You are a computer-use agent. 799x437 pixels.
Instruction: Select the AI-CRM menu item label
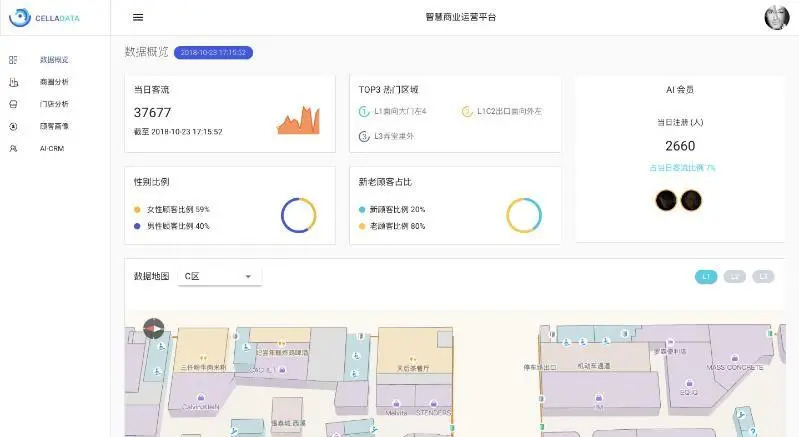tap(52, 148)
